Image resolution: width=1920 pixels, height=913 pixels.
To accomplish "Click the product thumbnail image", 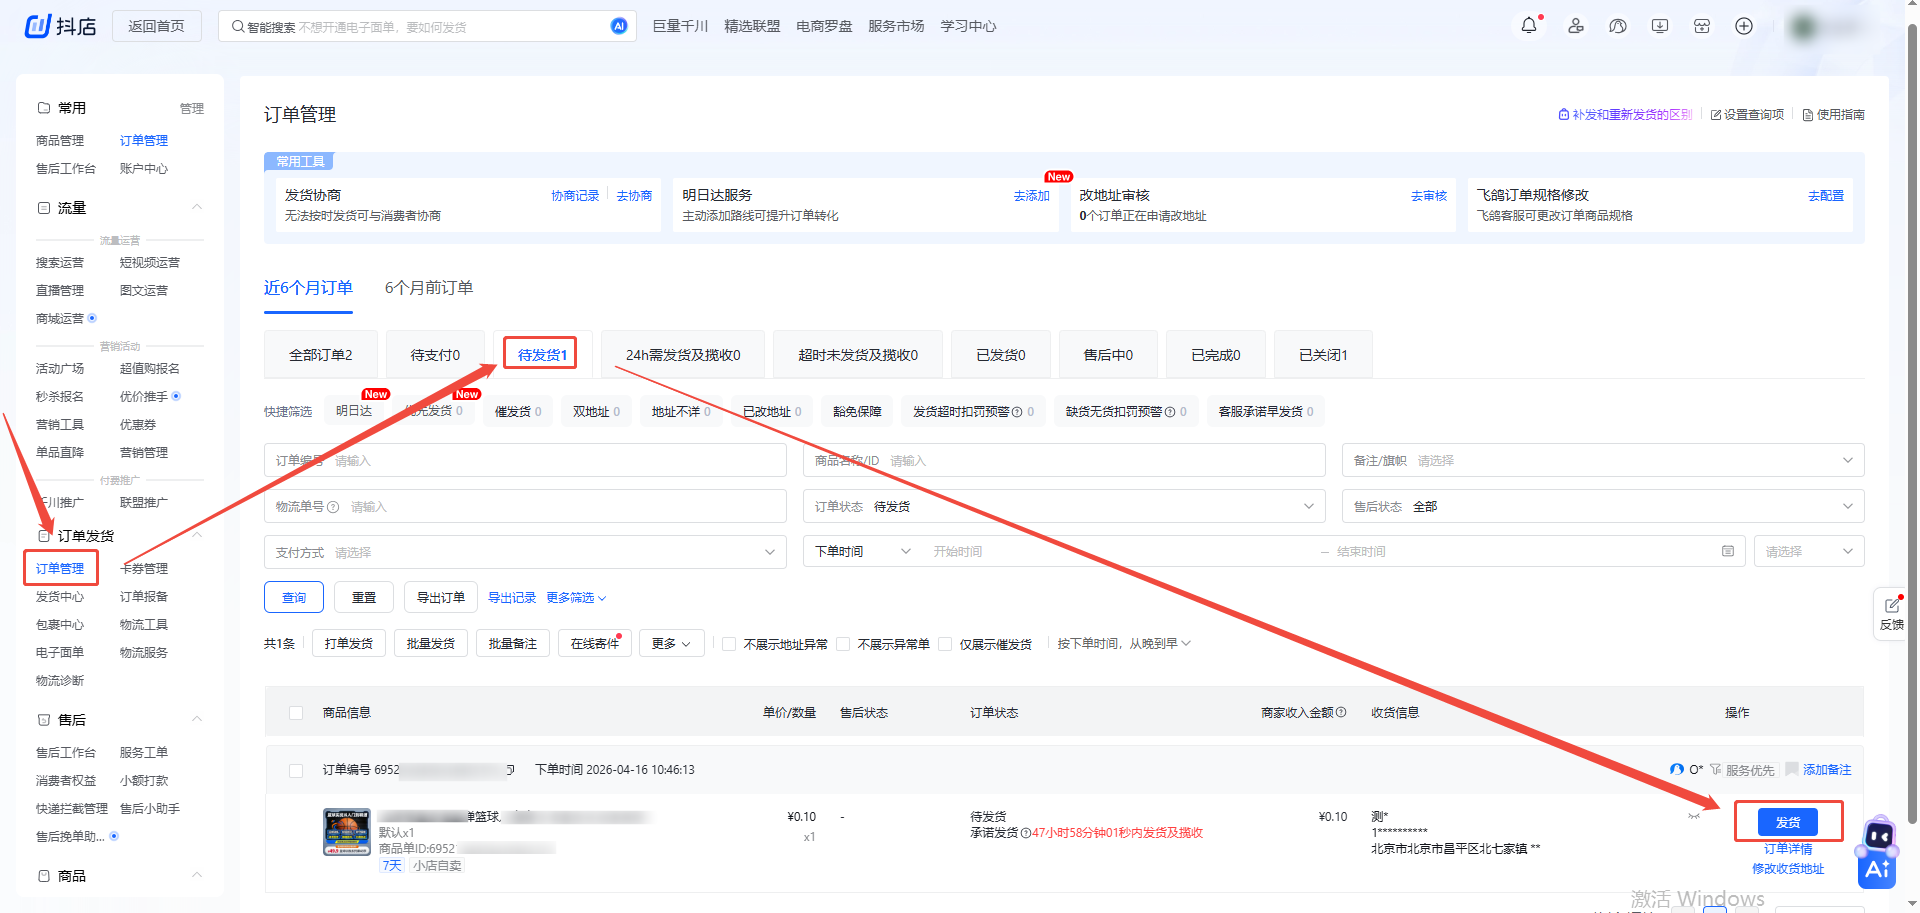I will (346, 832).
